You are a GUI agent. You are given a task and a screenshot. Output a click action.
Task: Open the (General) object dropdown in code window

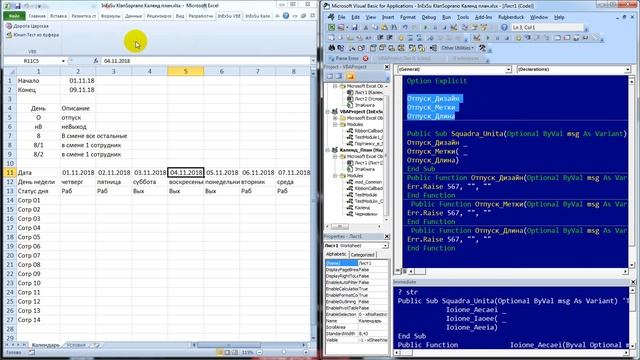click(x=508, y=70)
